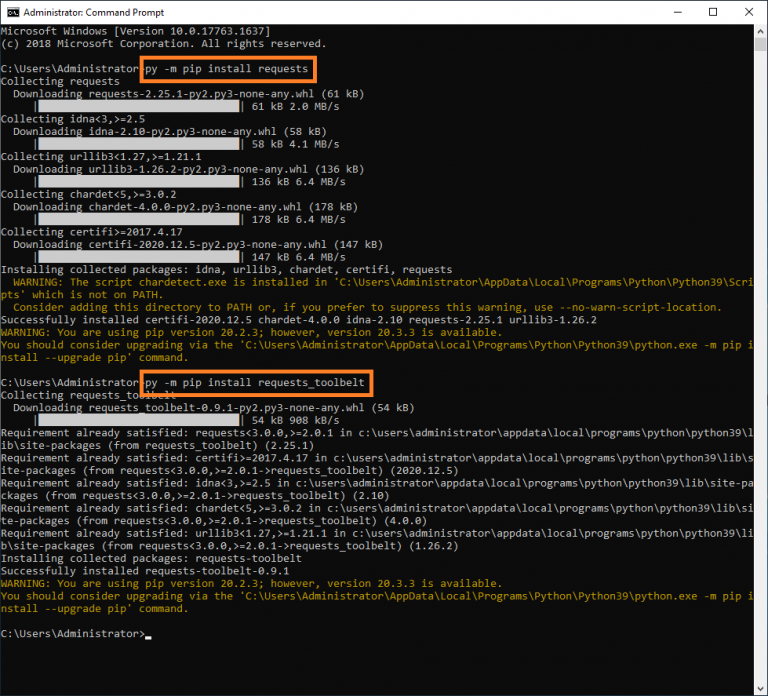
Task: Click the 61 kB 2.0 MB/s progress bar
Action: (139, 106)
